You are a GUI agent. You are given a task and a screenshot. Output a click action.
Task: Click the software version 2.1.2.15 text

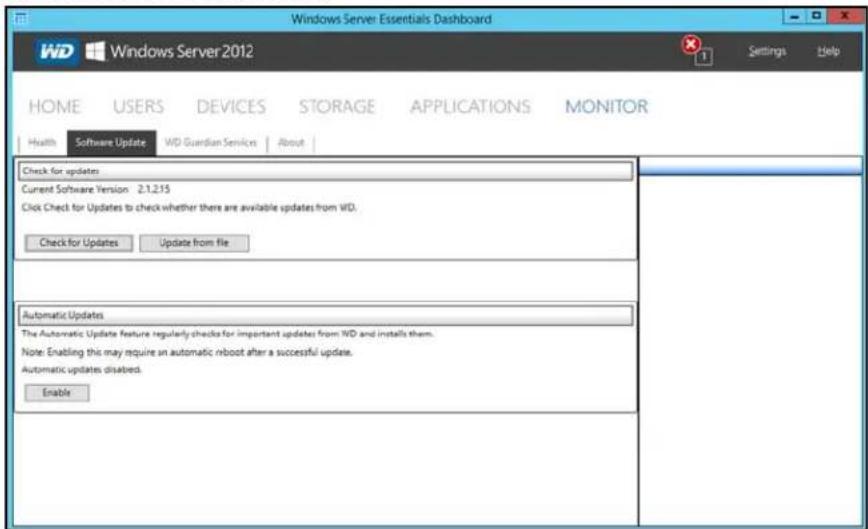154,189
